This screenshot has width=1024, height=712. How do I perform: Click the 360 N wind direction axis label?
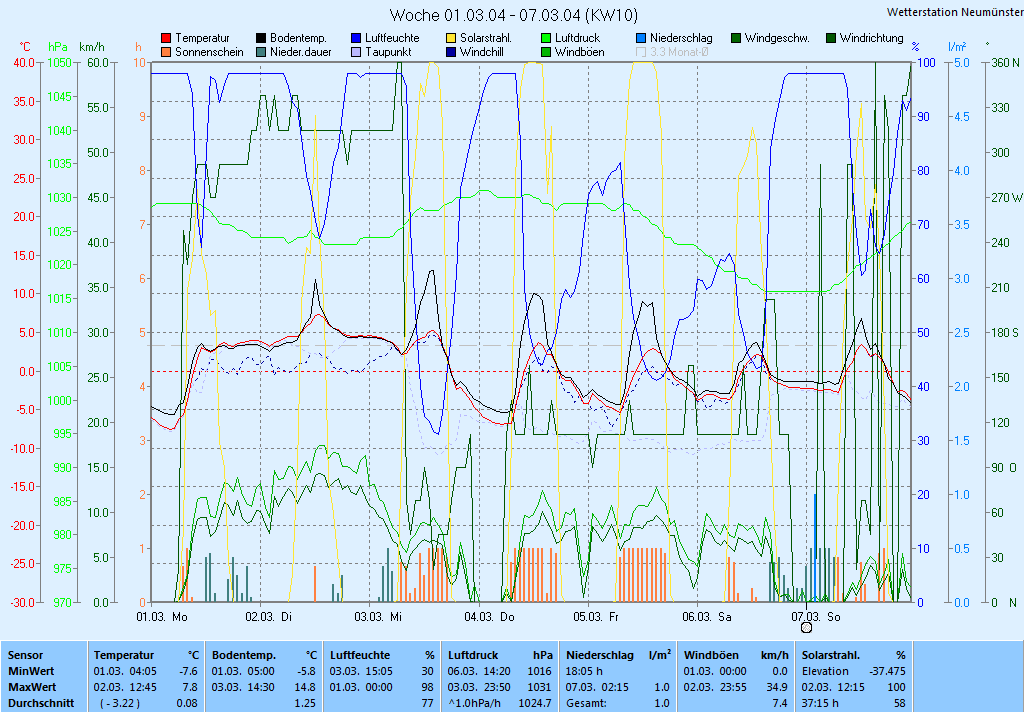tap(1005, 63)
